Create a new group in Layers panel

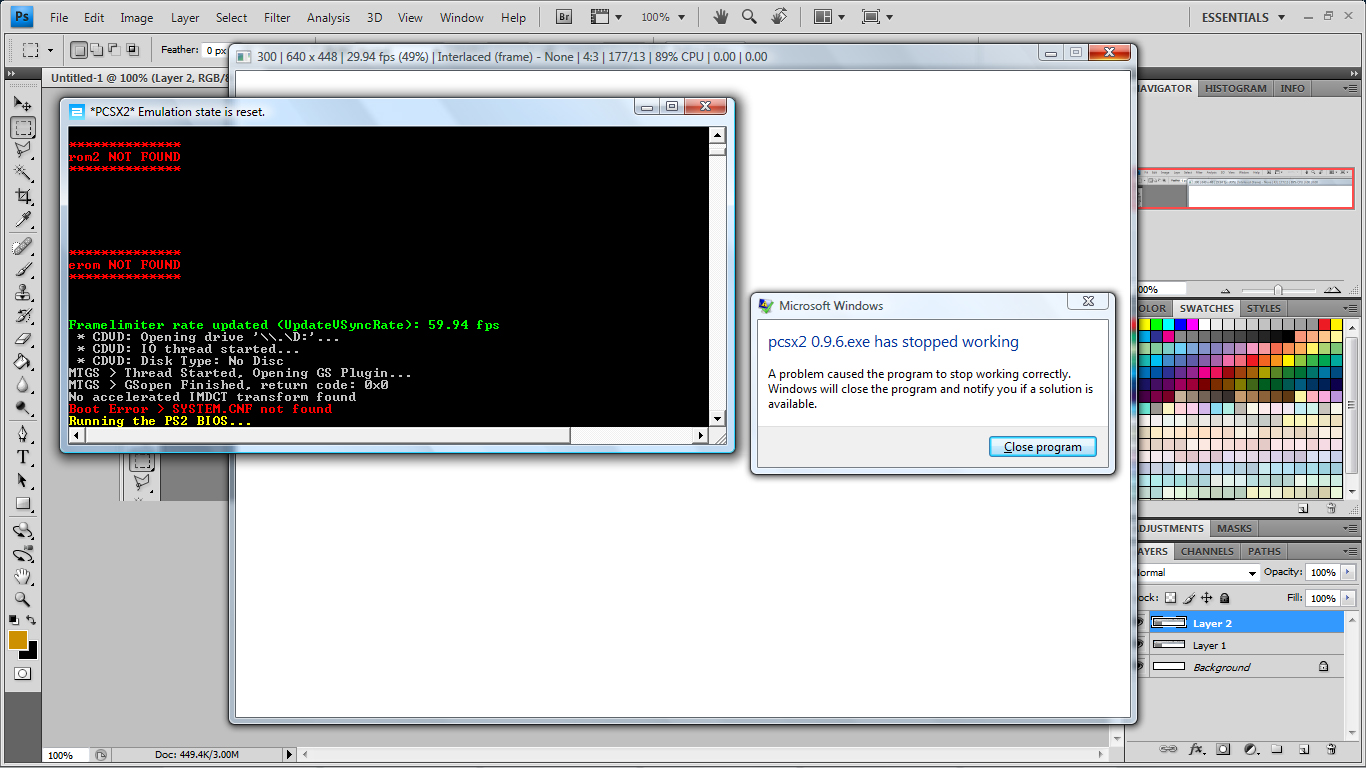[1277, 748]
